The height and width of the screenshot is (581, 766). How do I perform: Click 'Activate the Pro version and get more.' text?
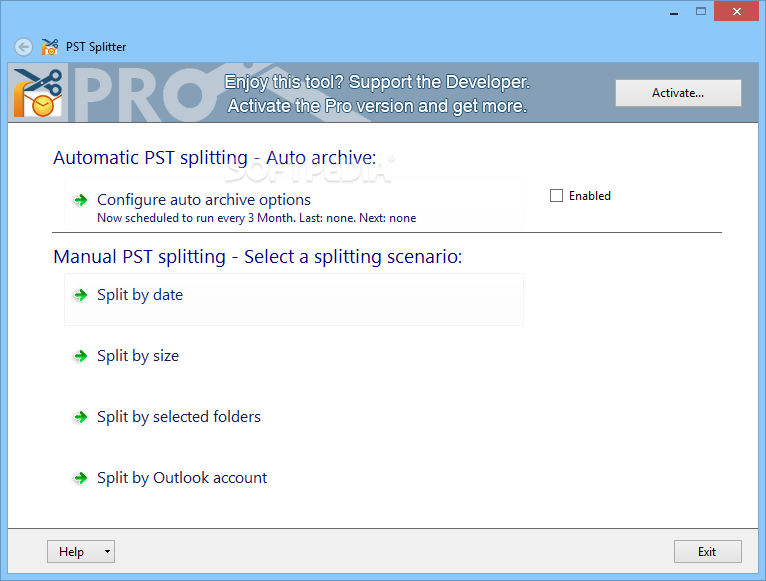[377, 106]
